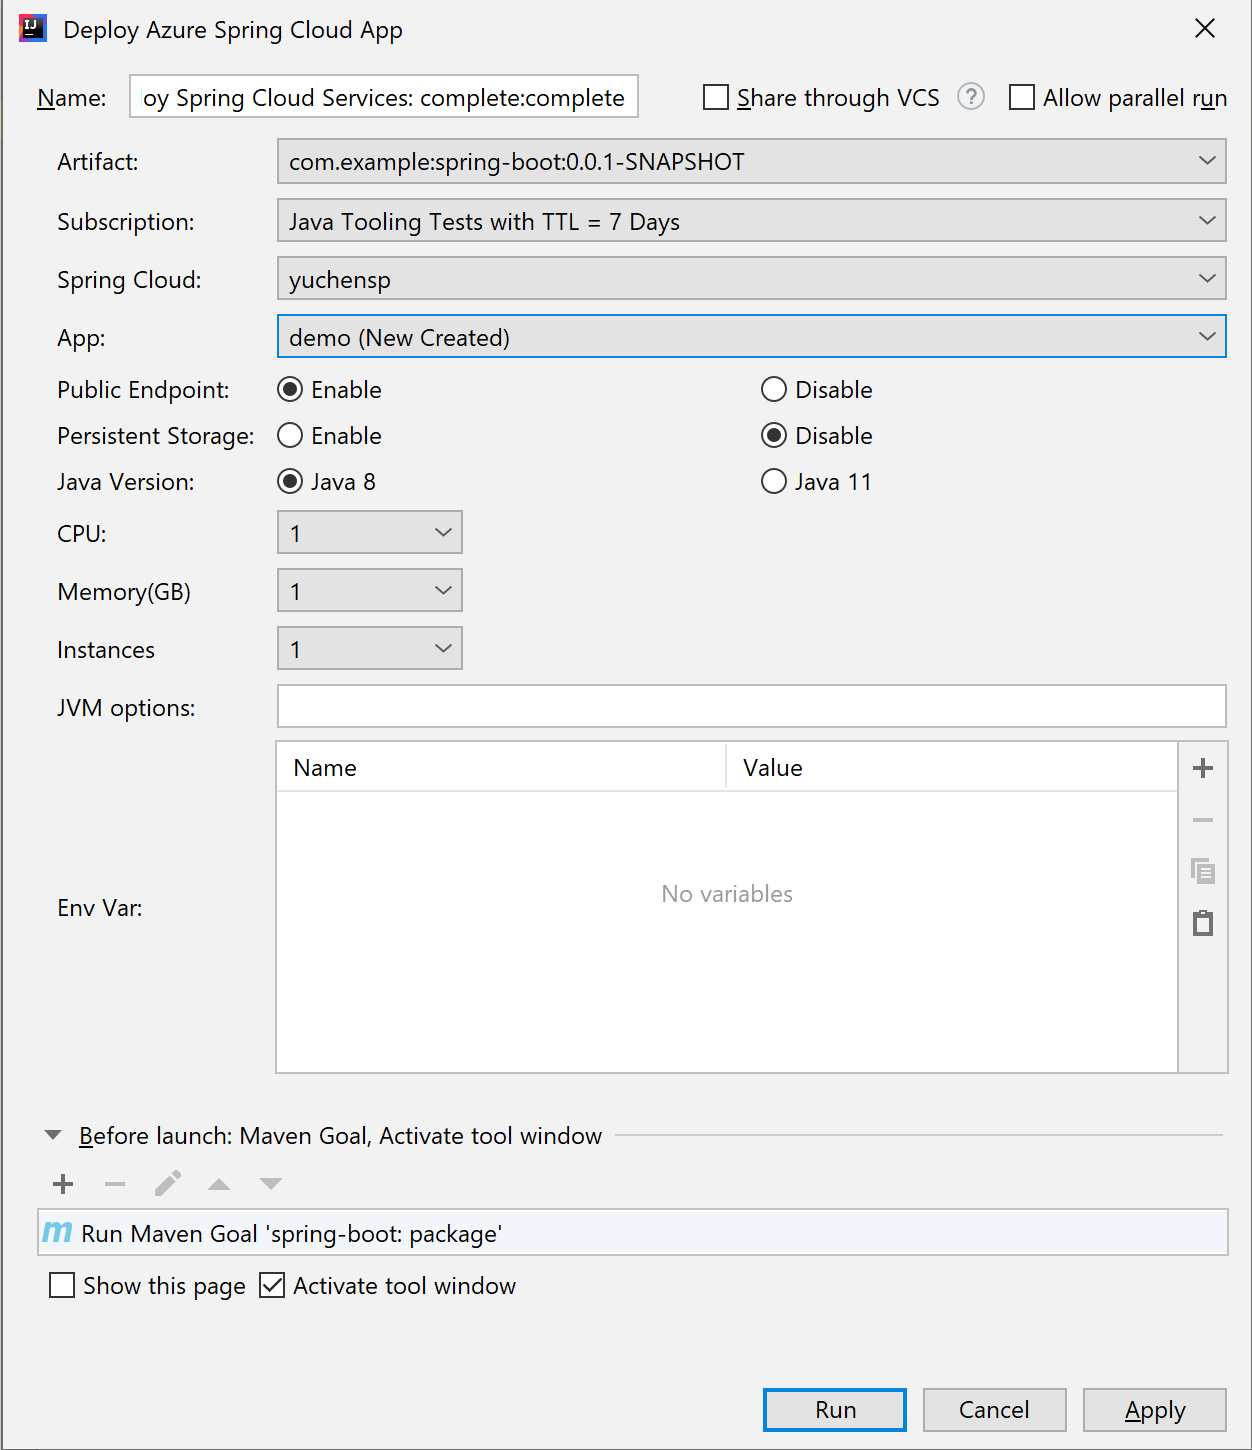The height and width of the screenshot is (1450, 1252).
Task: Open the Artifact dropdown
Action: pyautogui.click(x=752, y=161)
